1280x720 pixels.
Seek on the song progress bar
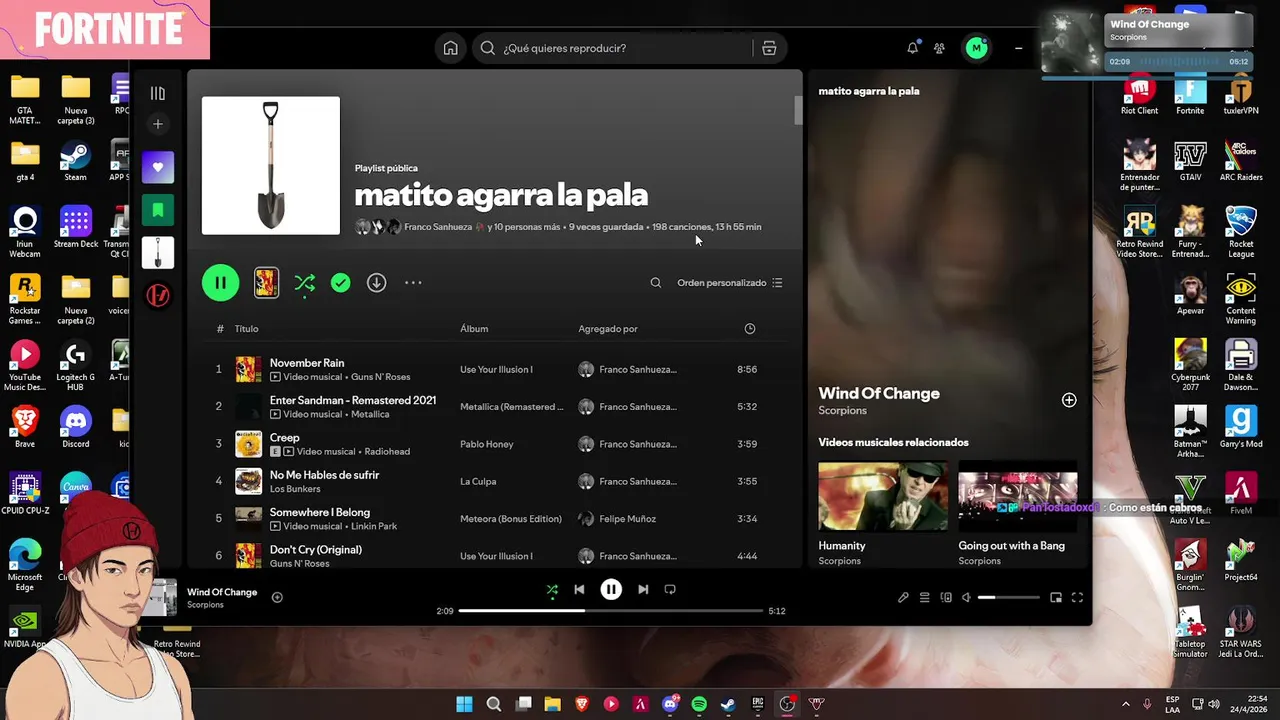tap(611, 611)
